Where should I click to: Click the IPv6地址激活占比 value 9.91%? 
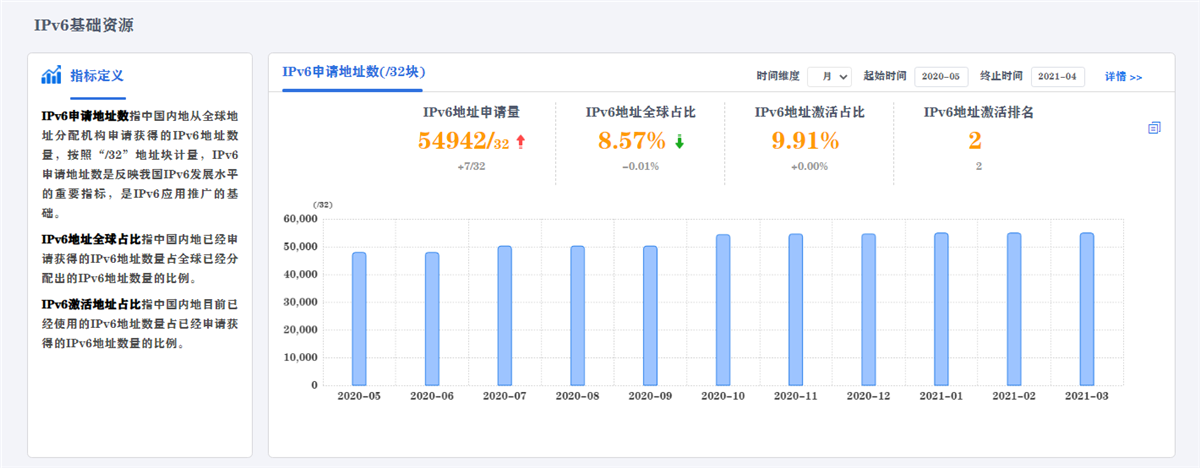click(x=805, y=141)
